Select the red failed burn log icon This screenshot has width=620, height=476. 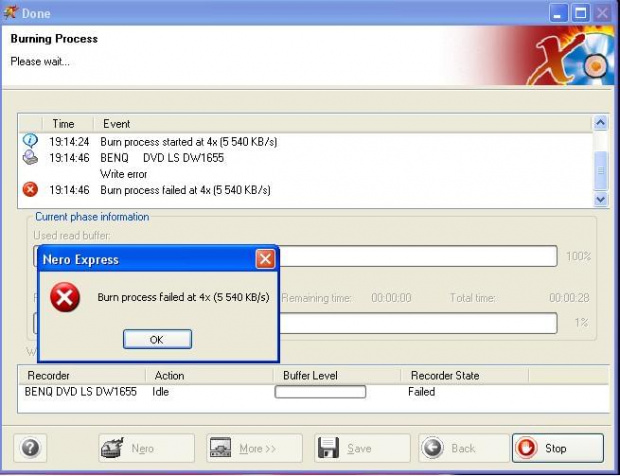(x=30, y=189)
